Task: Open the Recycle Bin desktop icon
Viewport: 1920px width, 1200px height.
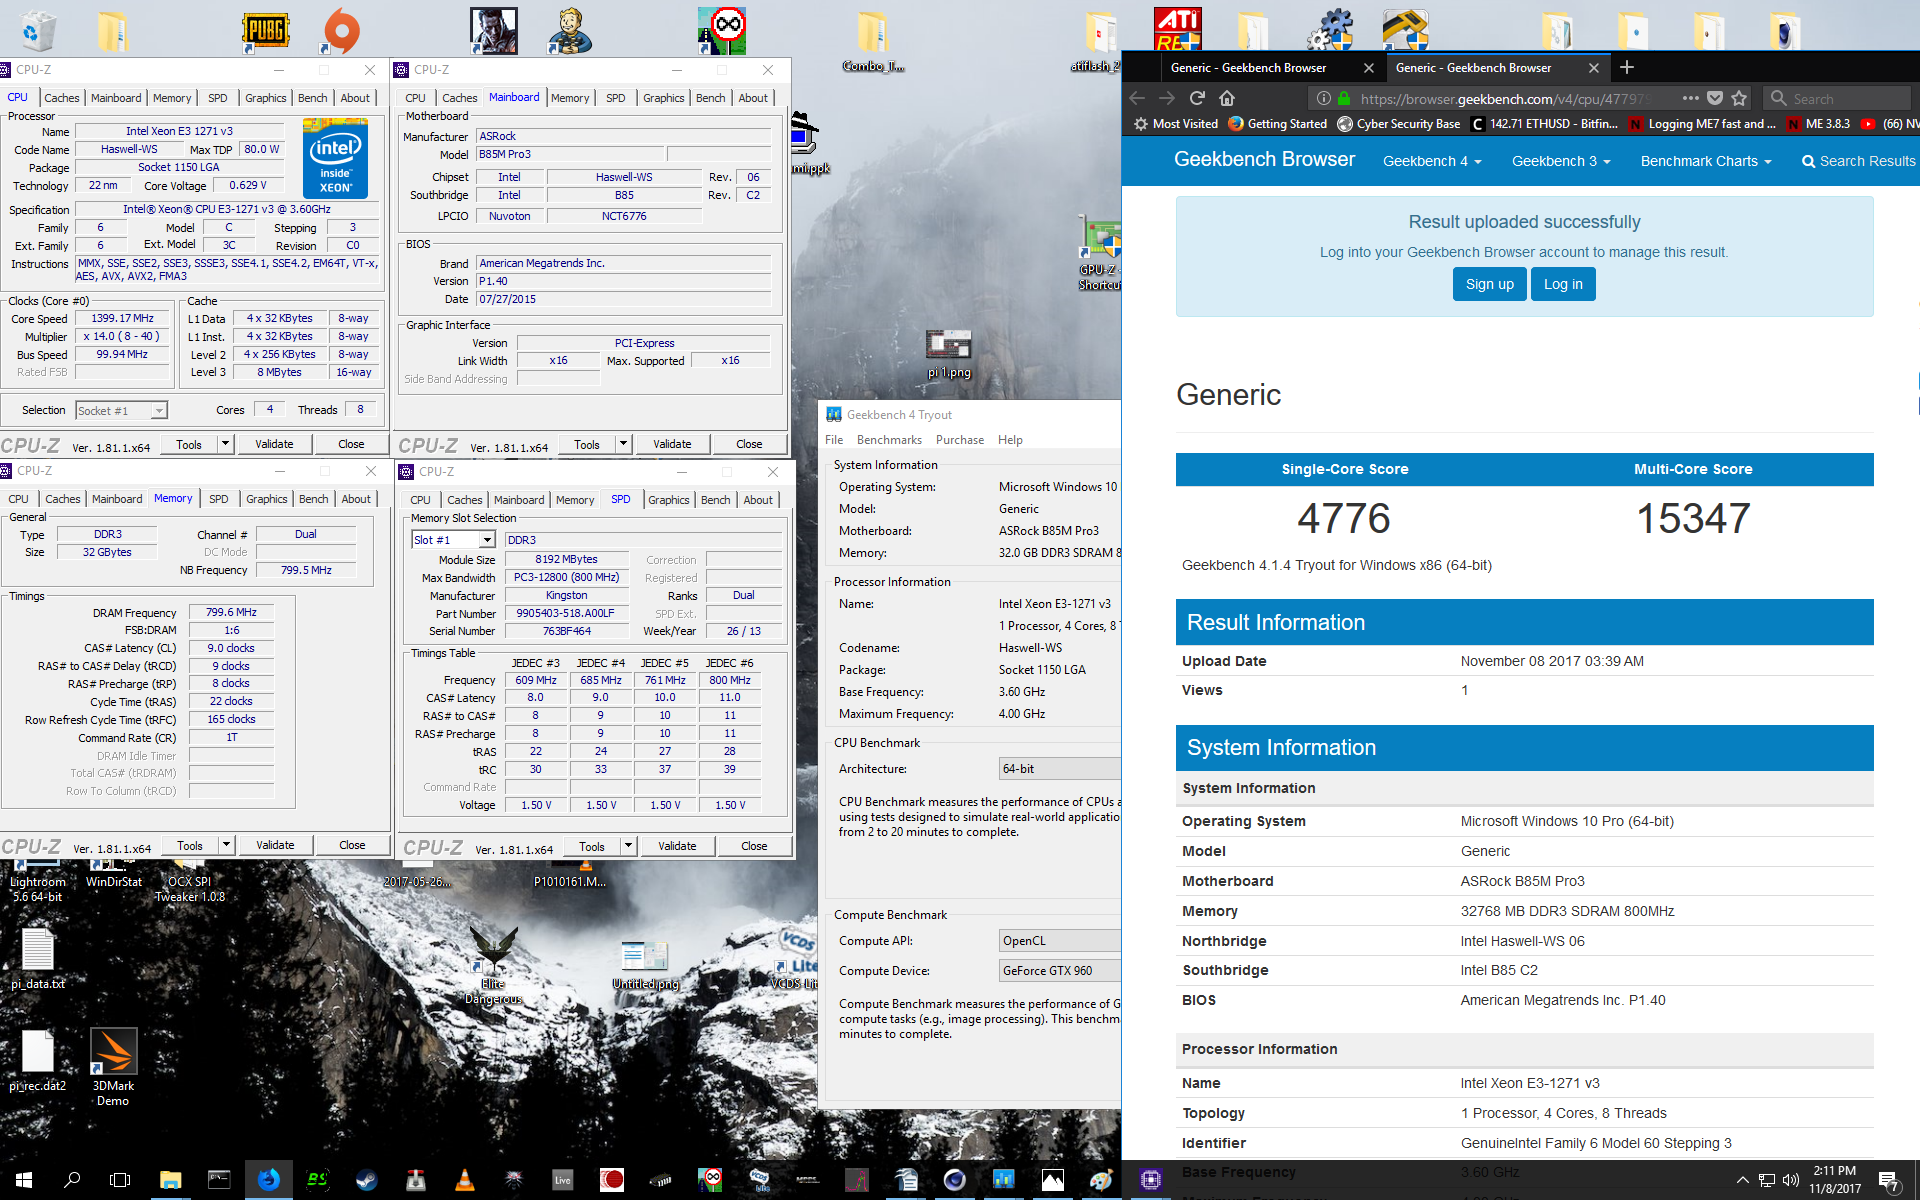Action: (x=36, y=30)
